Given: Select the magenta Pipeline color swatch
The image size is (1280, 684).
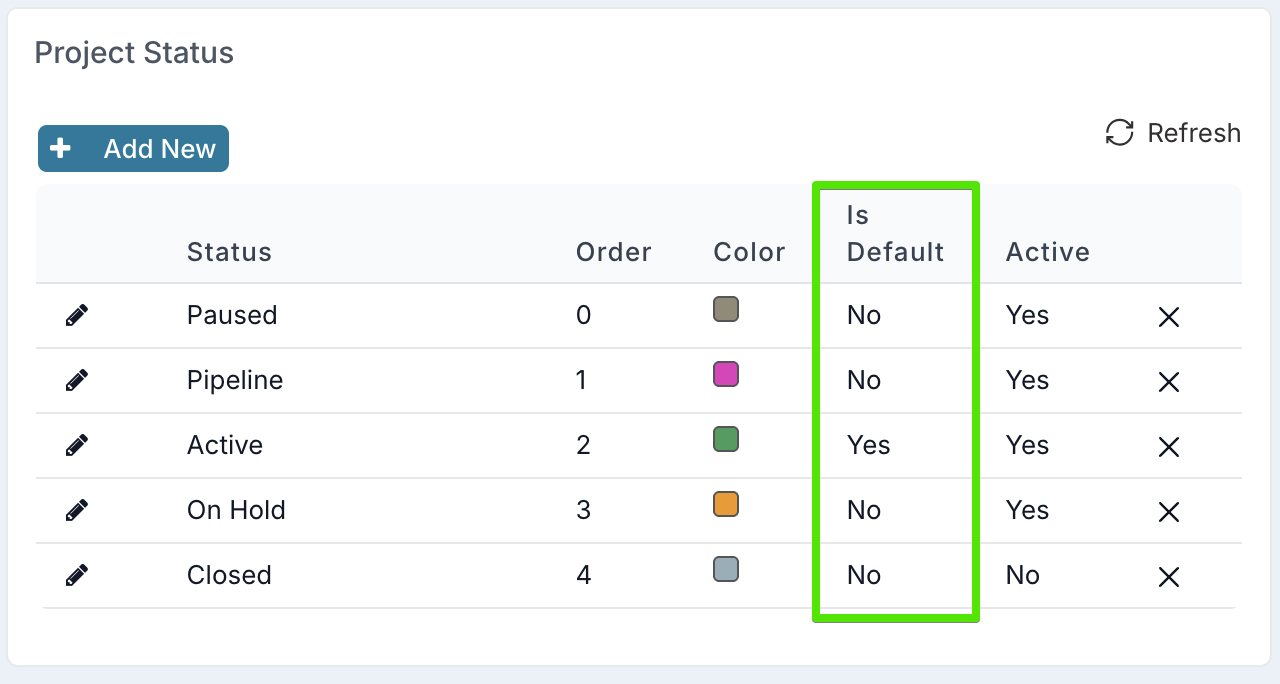Looking at the screenshot, I should pos(726,375).
